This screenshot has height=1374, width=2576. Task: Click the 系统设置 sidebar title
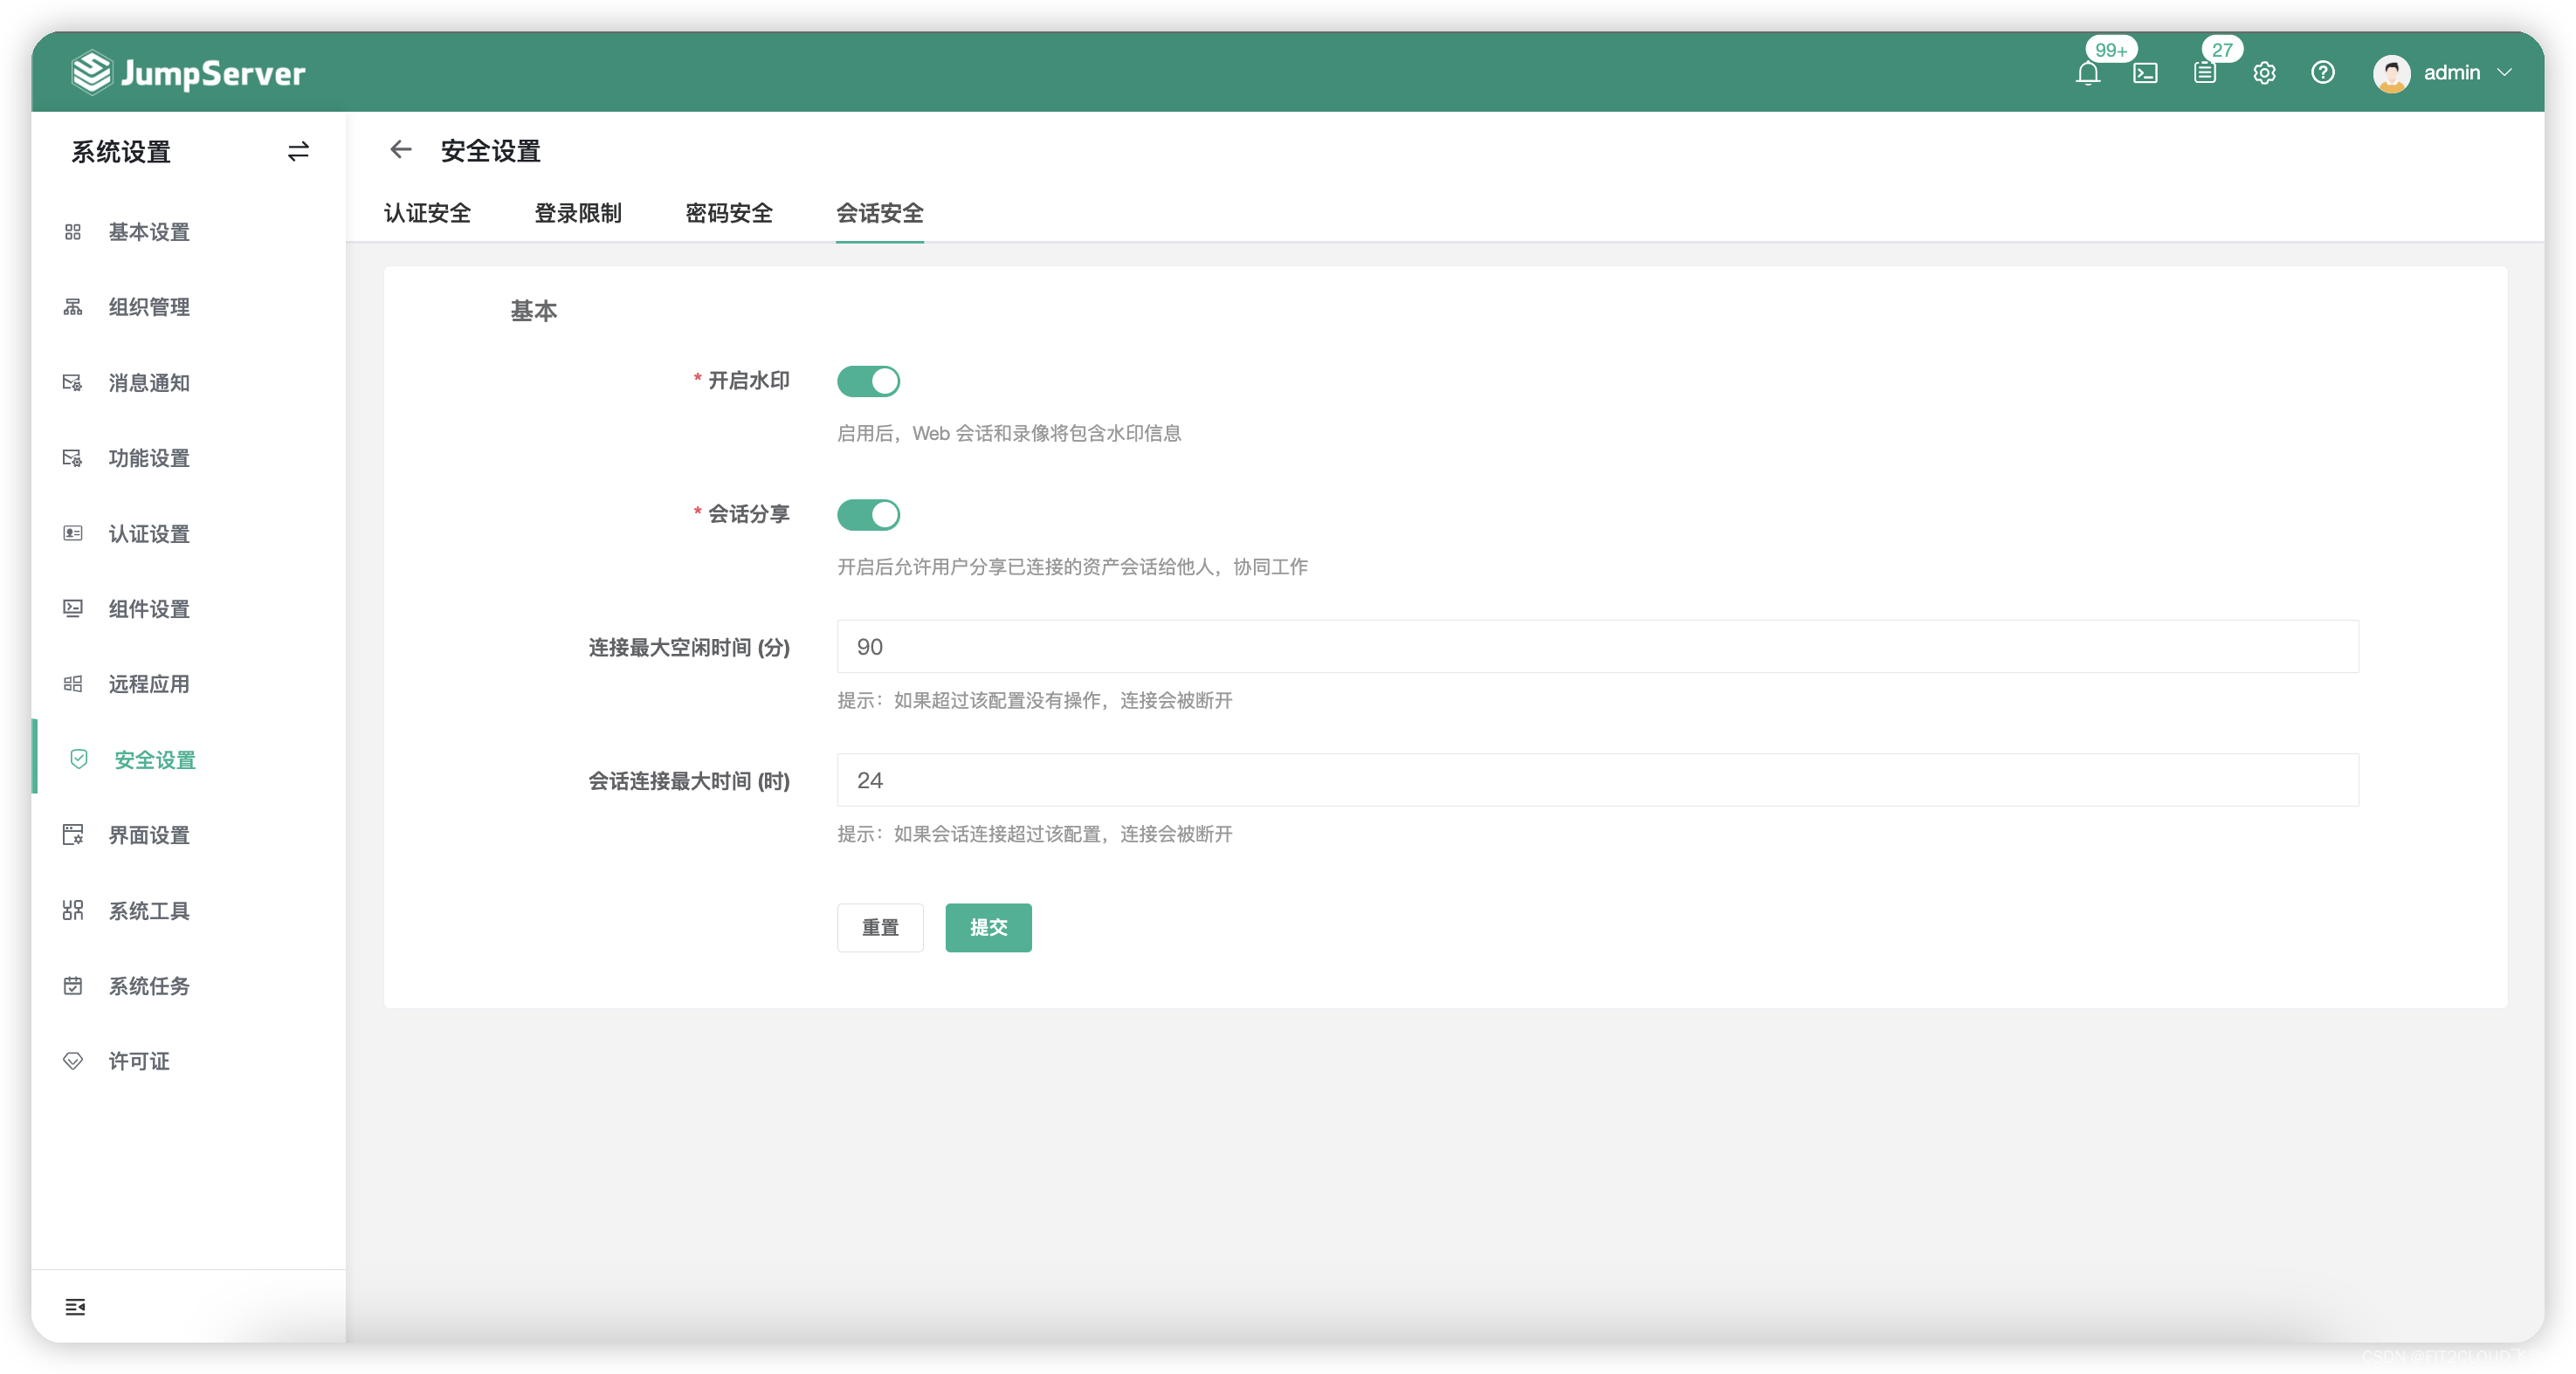121,152
